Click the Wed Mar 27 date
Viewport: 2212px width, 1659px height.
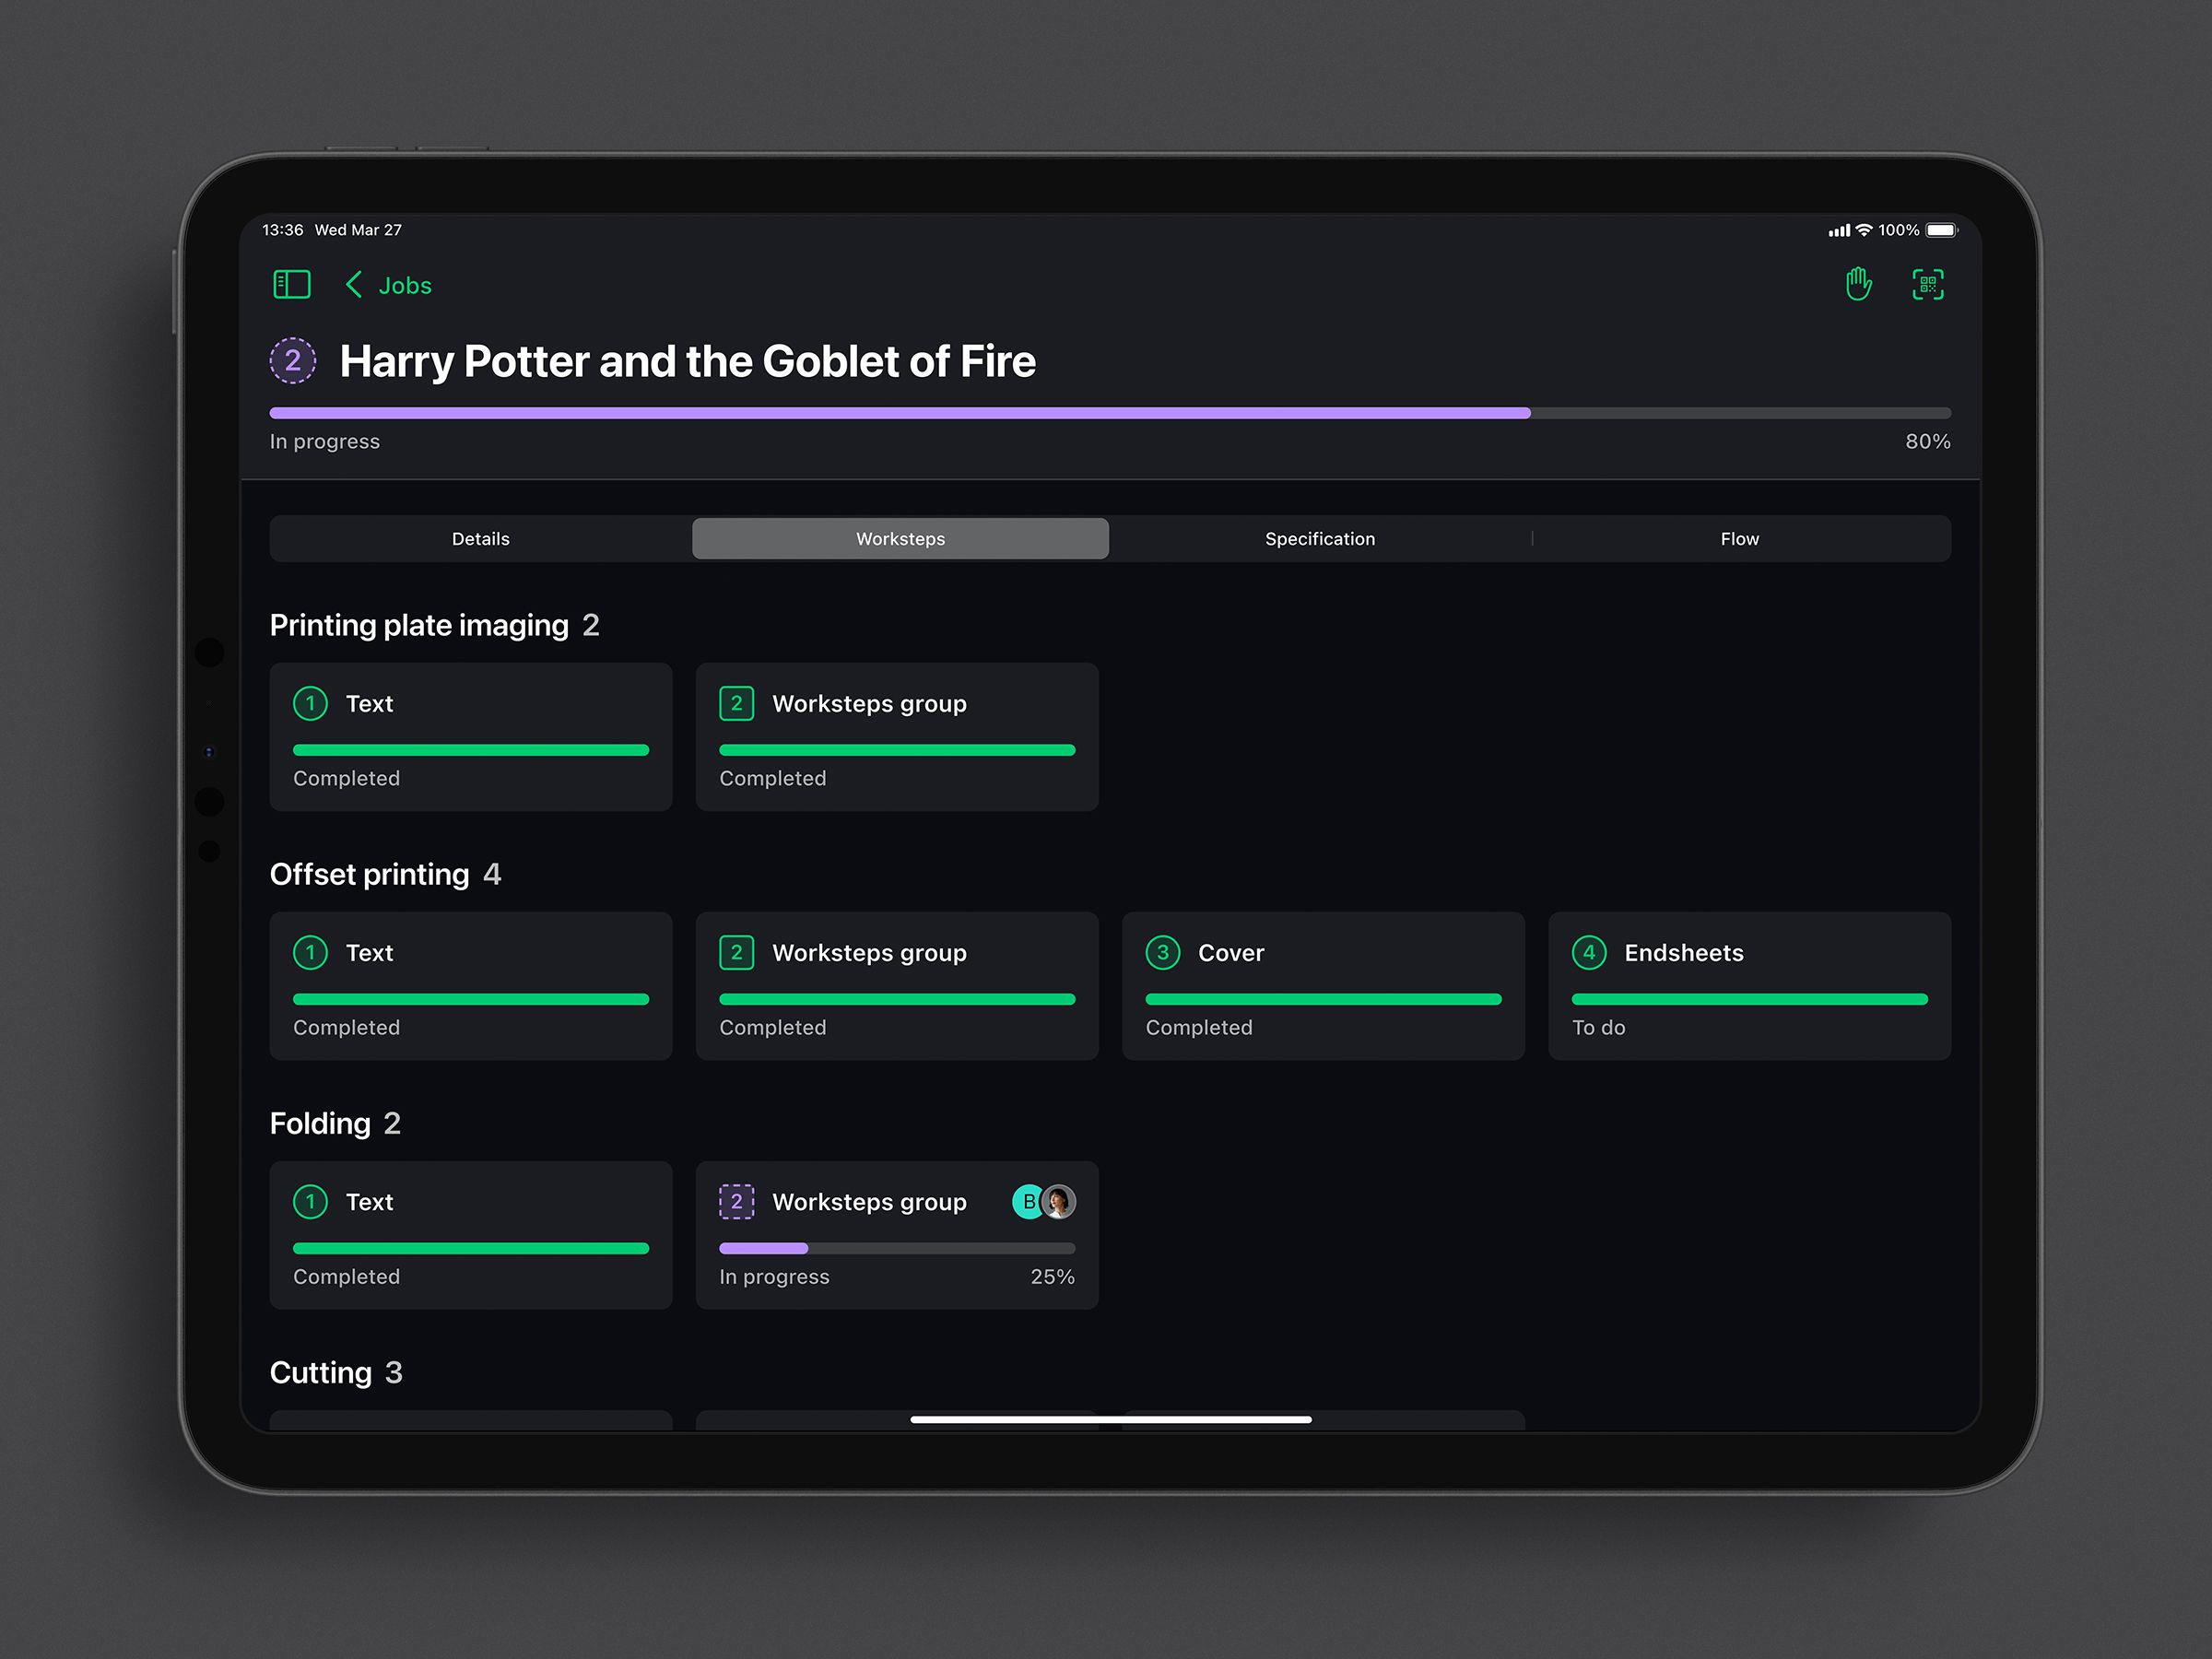pyautogui.click(x=358, y=230)
